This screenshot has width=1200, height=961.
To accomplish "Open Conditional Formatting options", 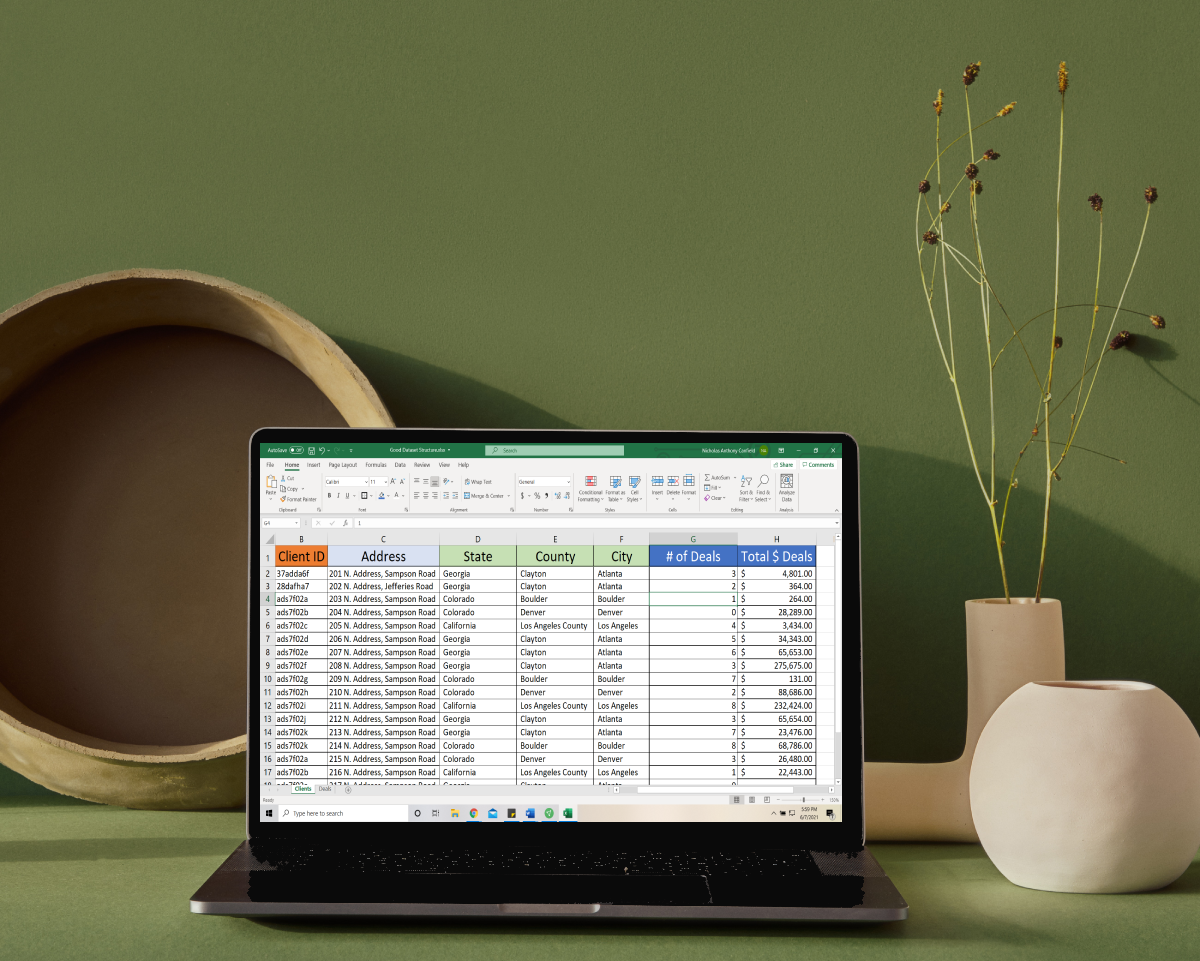I will (x=589, y=488).
